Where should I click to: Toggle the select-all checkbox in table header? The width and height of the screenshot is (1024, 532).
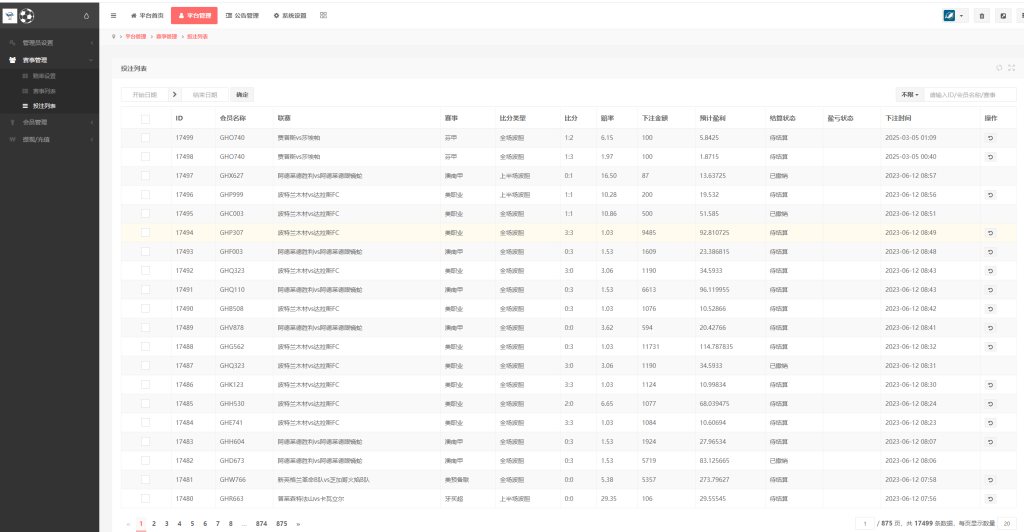click(145, 119)
